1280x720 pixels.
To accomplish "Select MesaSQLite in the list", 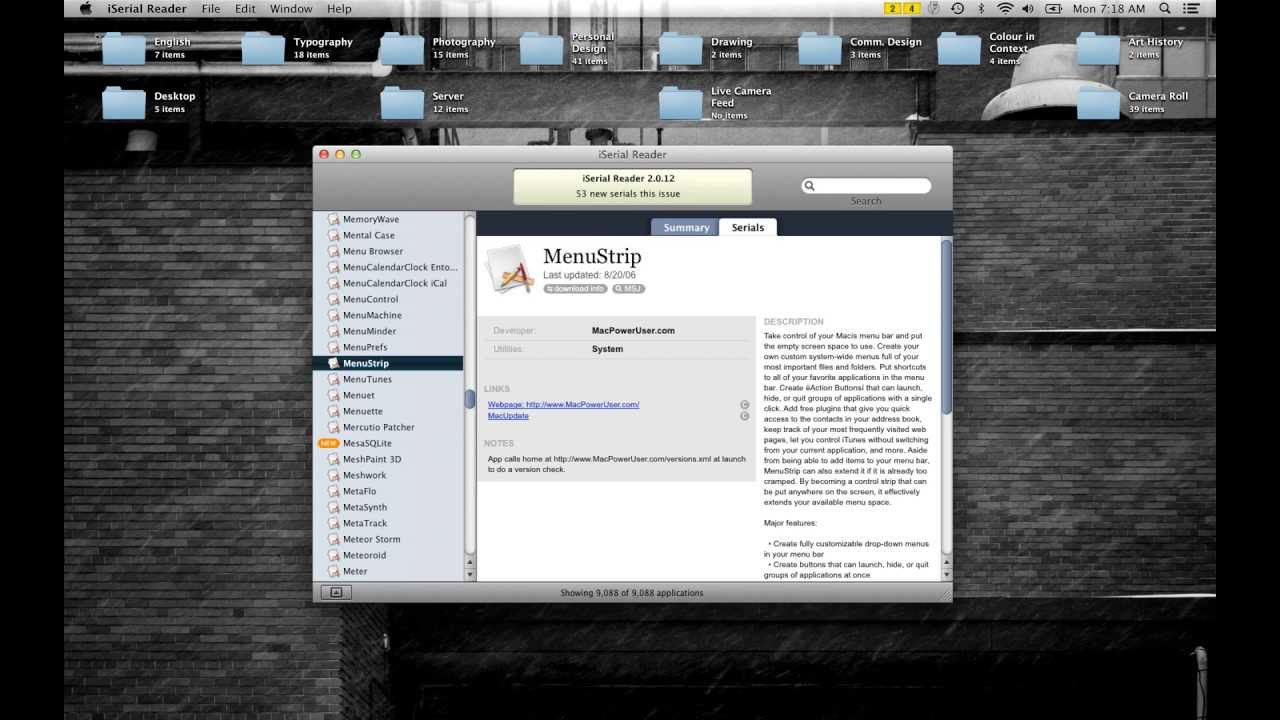I will point(388,443).
